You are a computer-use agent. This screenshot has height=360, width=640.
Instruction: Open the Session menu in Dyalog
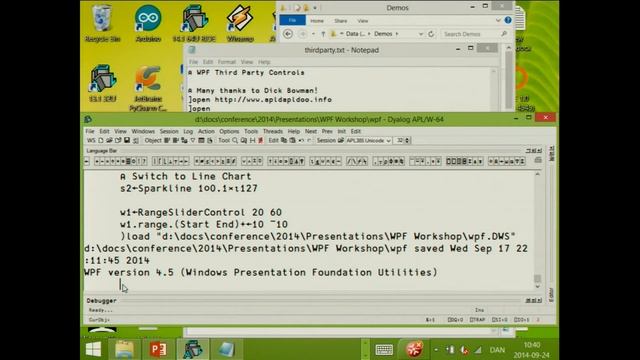tap(169, 131)
